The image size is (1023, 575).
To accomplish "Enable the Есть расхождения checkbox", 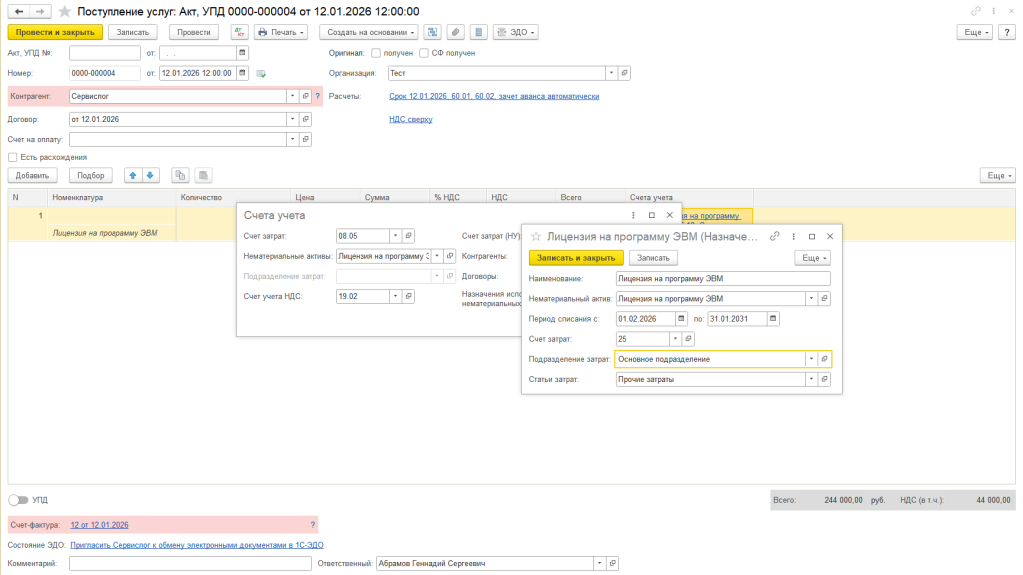I will point(12,157).
